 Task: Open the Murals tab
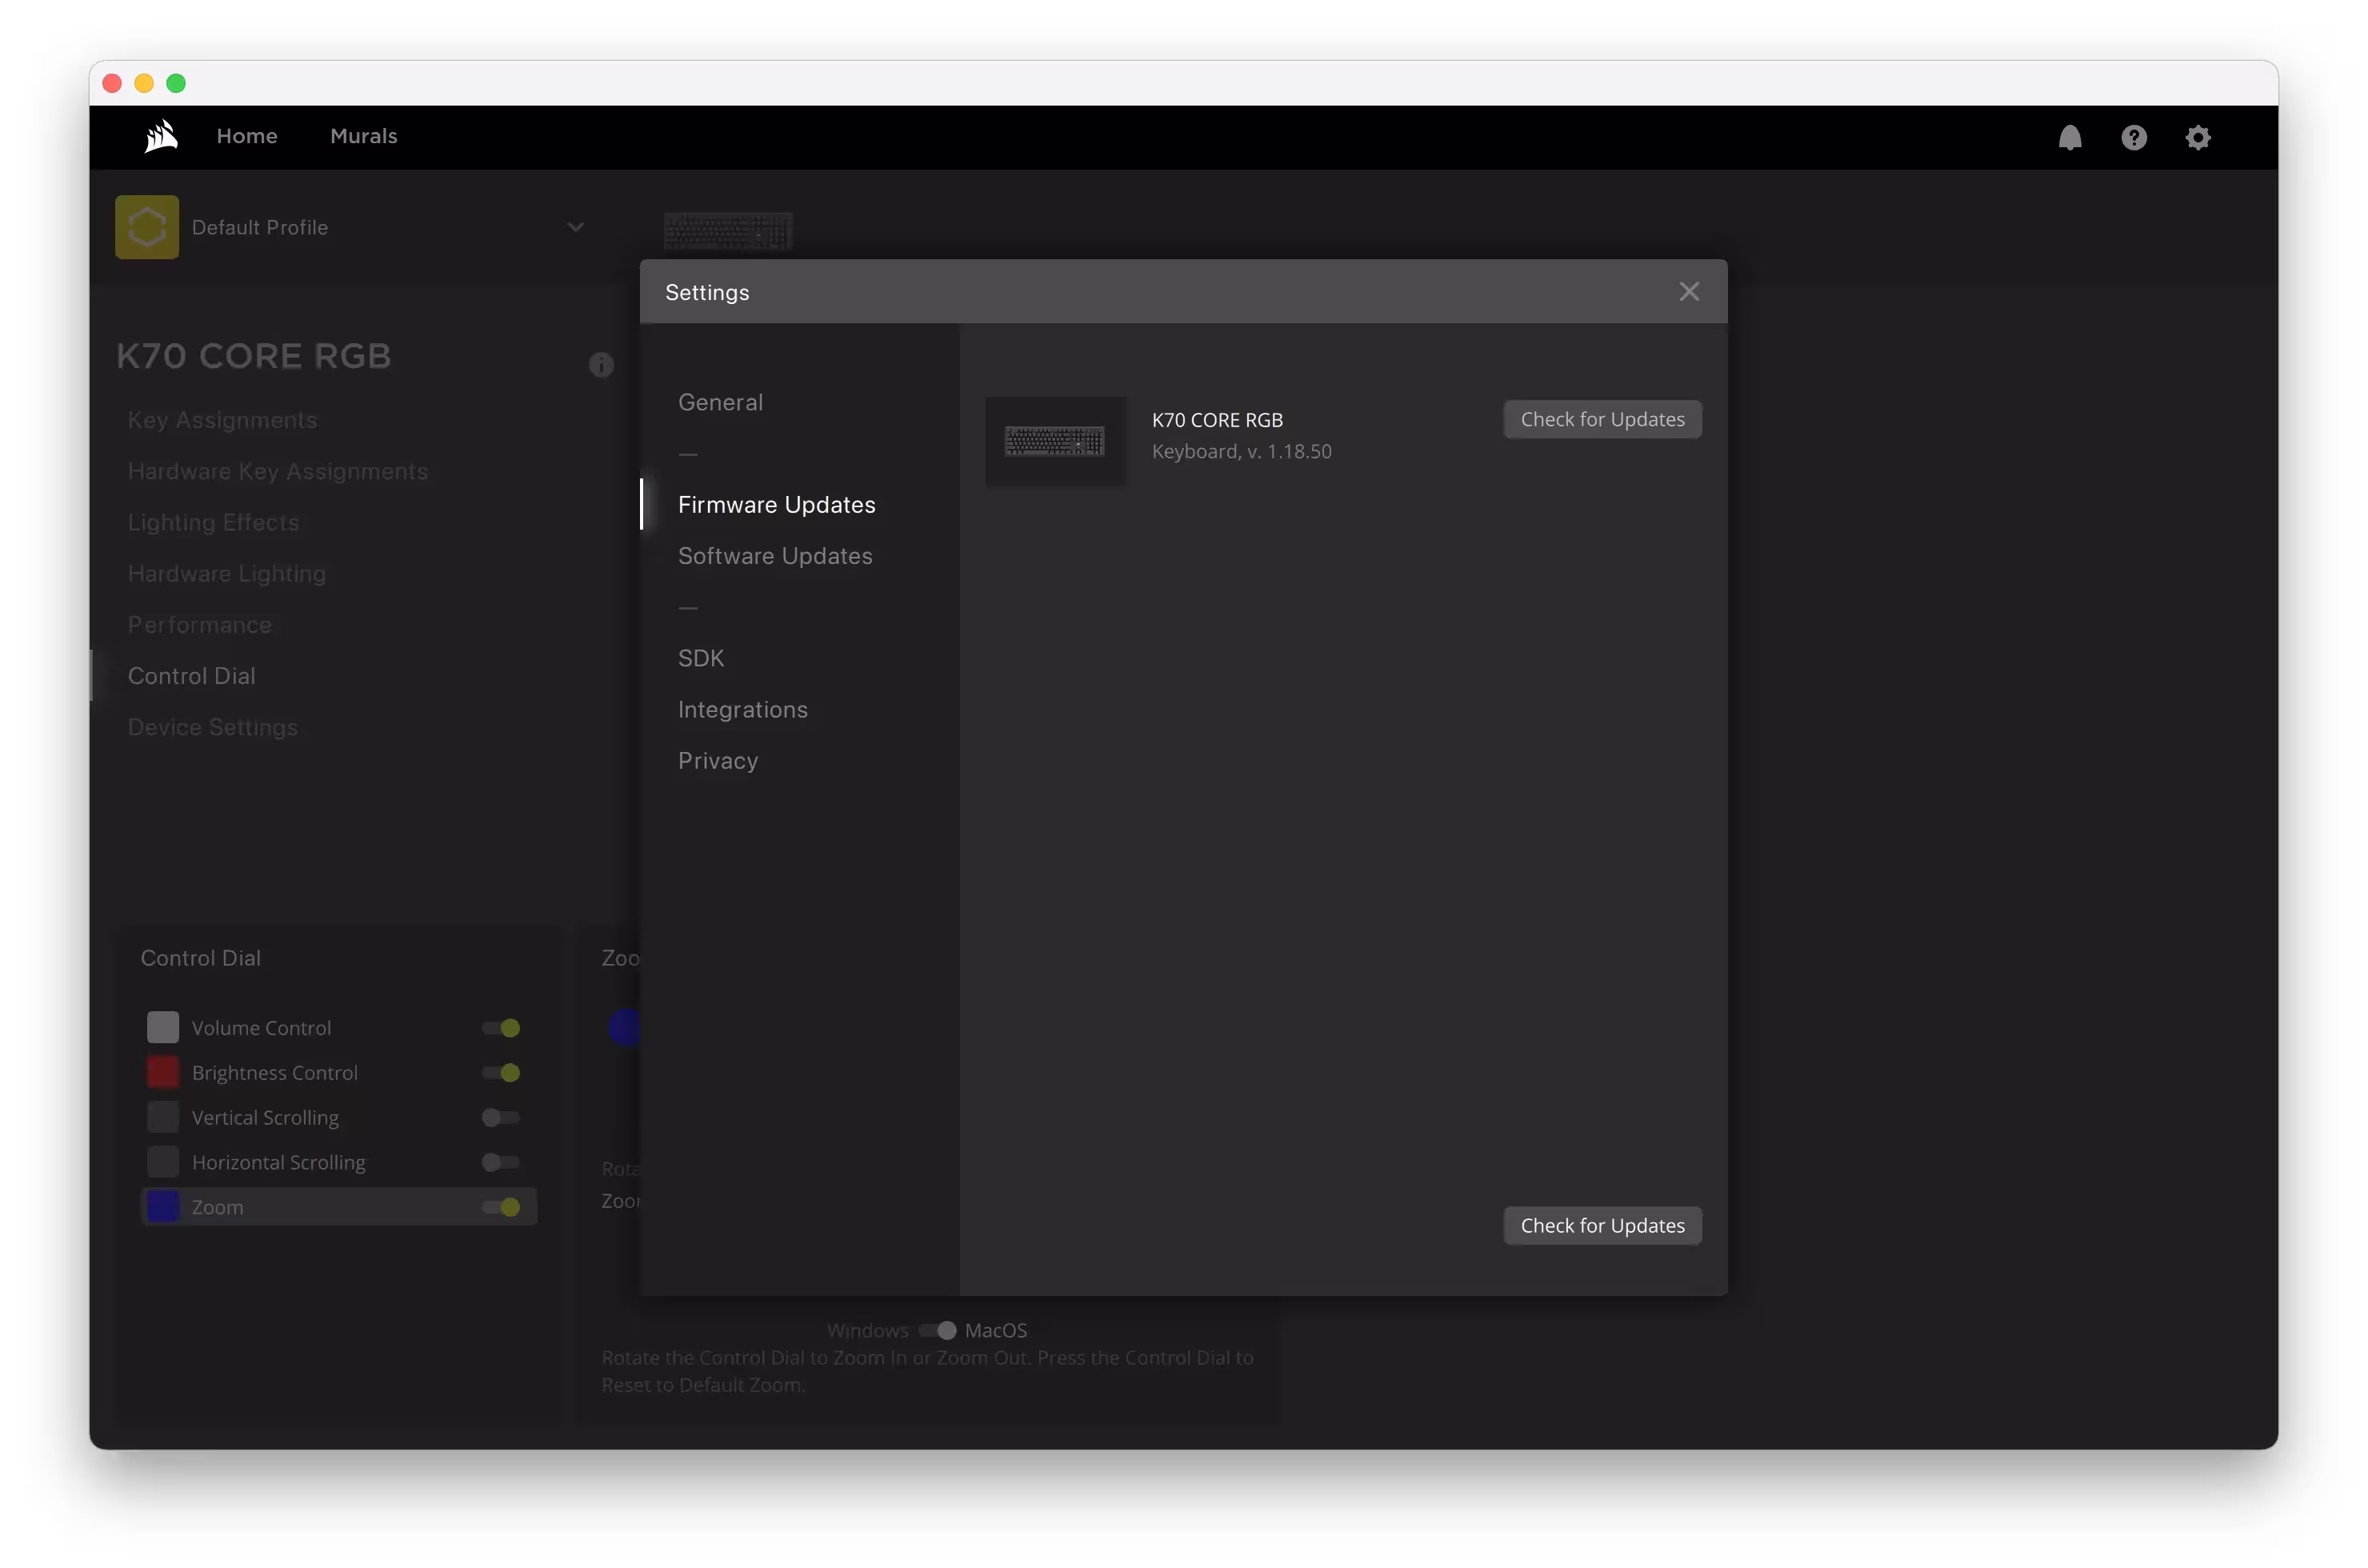(364, 136)
